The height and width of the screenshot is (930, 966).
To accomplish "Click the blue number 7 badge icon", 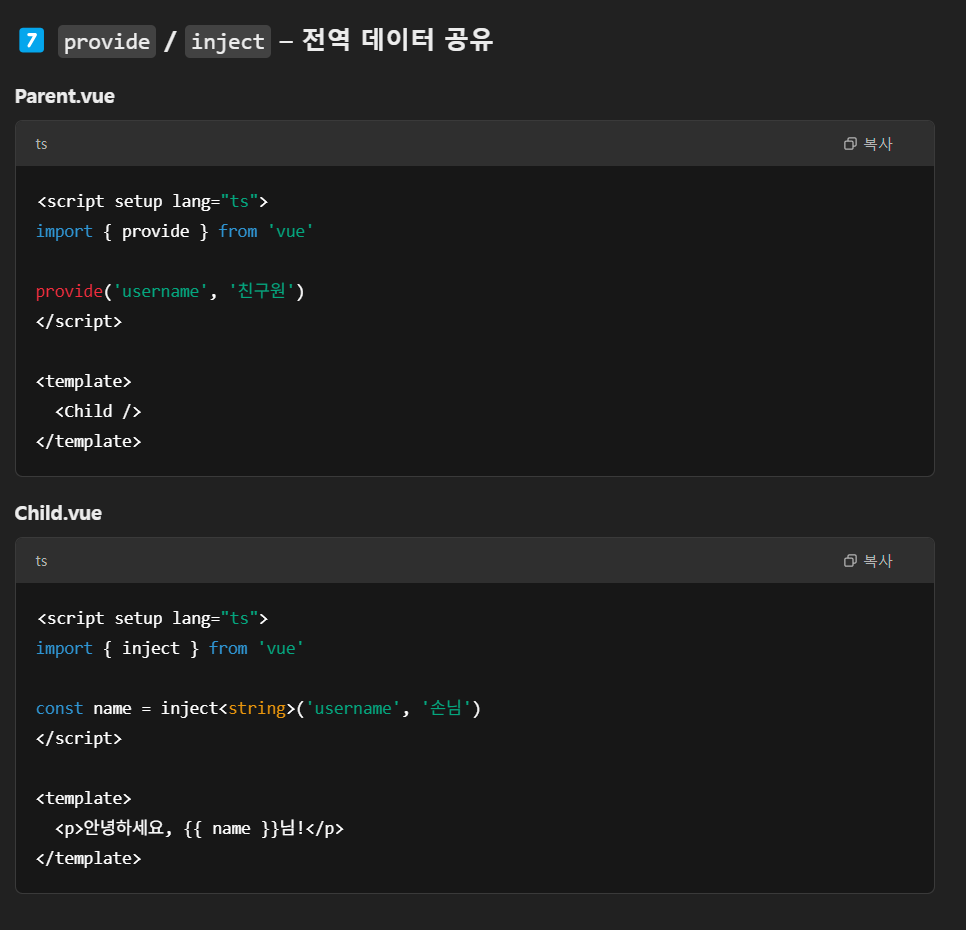I will (31, 41).
